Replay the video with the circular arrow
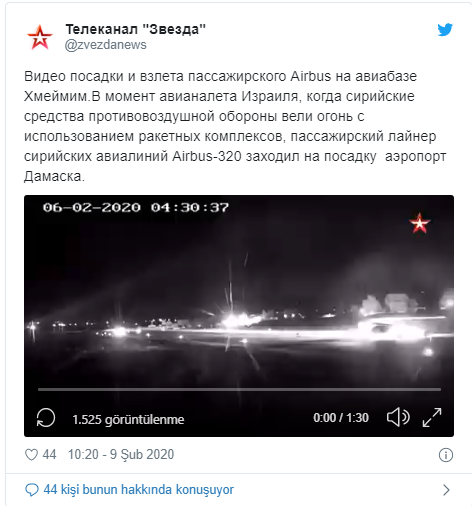This screenshot has width=472, height=506. 46,418
